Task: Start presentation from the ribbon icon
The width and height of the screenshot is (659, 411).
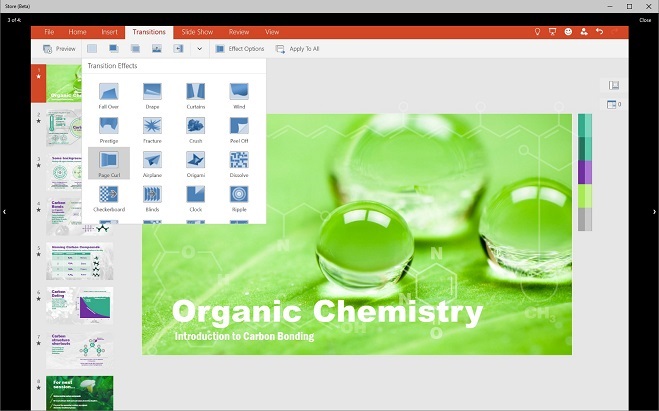Action: pyautogui.click(x=553, y=32)
